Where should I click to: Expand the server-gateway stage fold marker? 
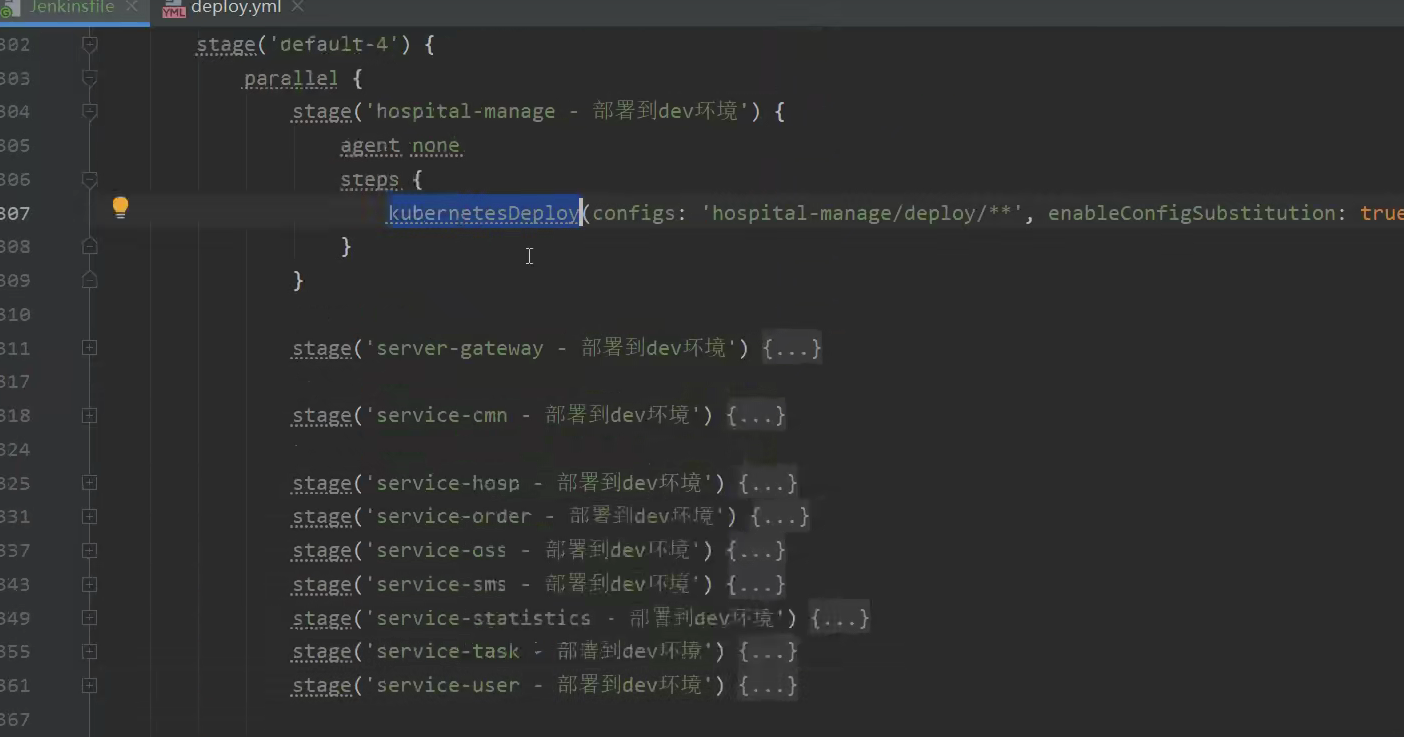89,348
